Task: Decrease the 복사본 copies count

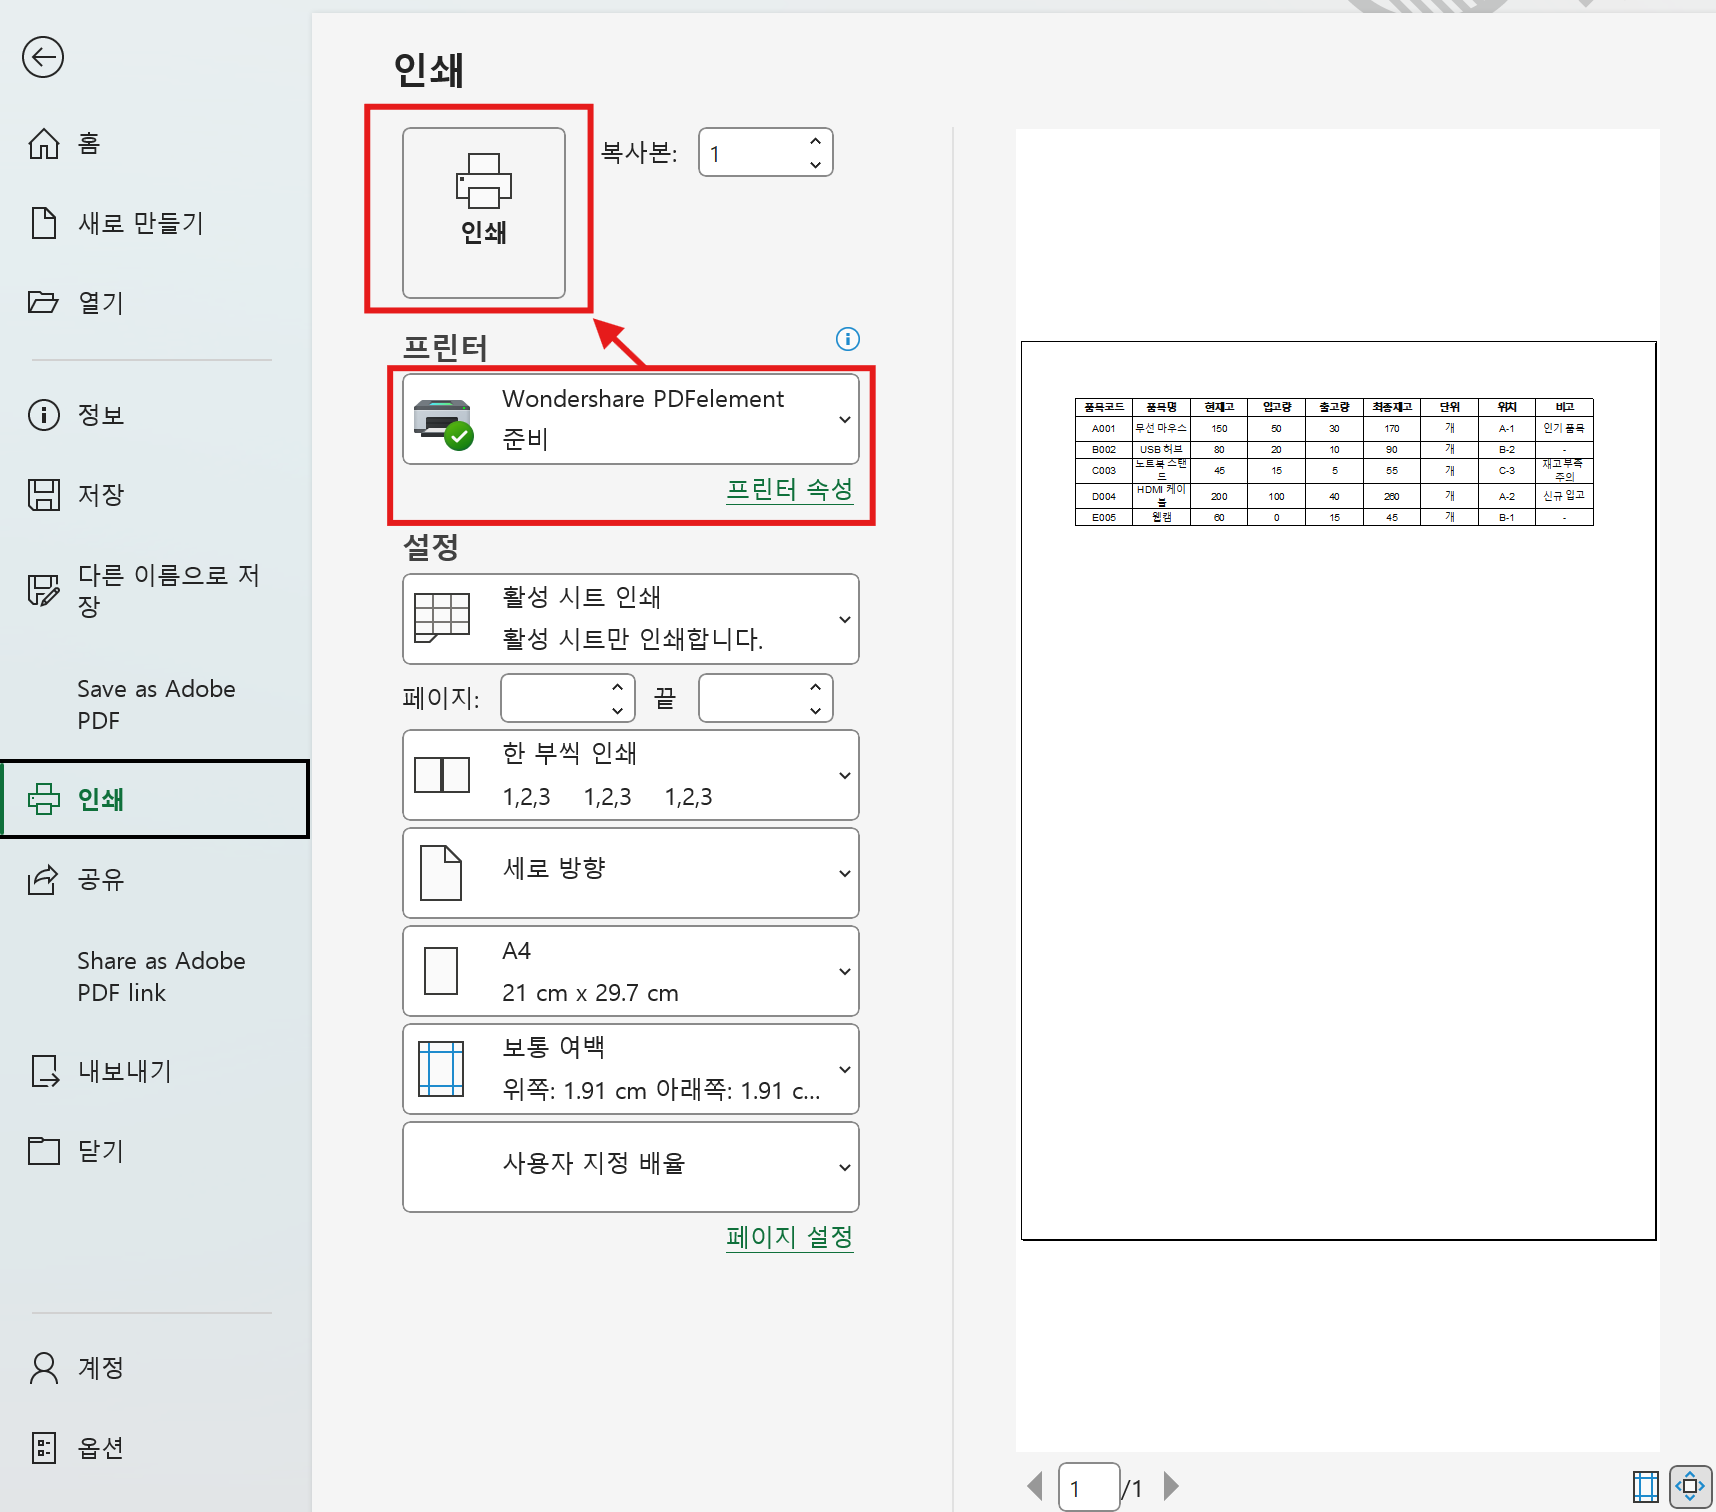Action: 816,164
